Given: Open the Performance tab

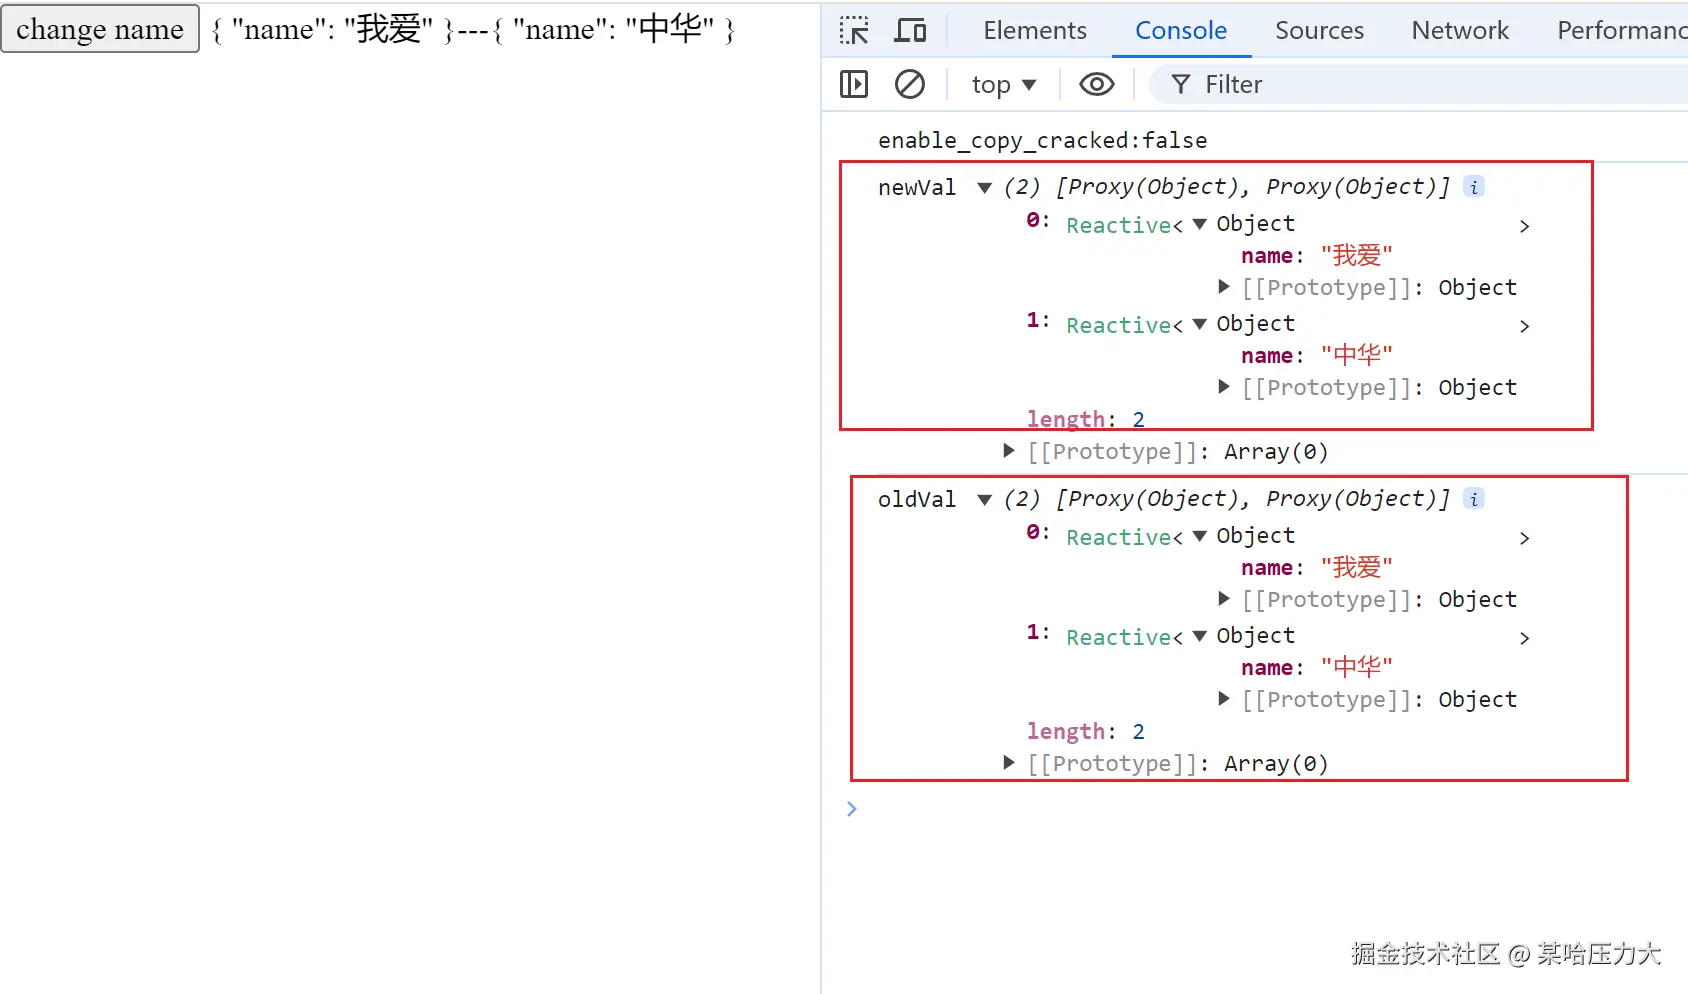Looking at the screenshot, I should tap(1622, 31).
